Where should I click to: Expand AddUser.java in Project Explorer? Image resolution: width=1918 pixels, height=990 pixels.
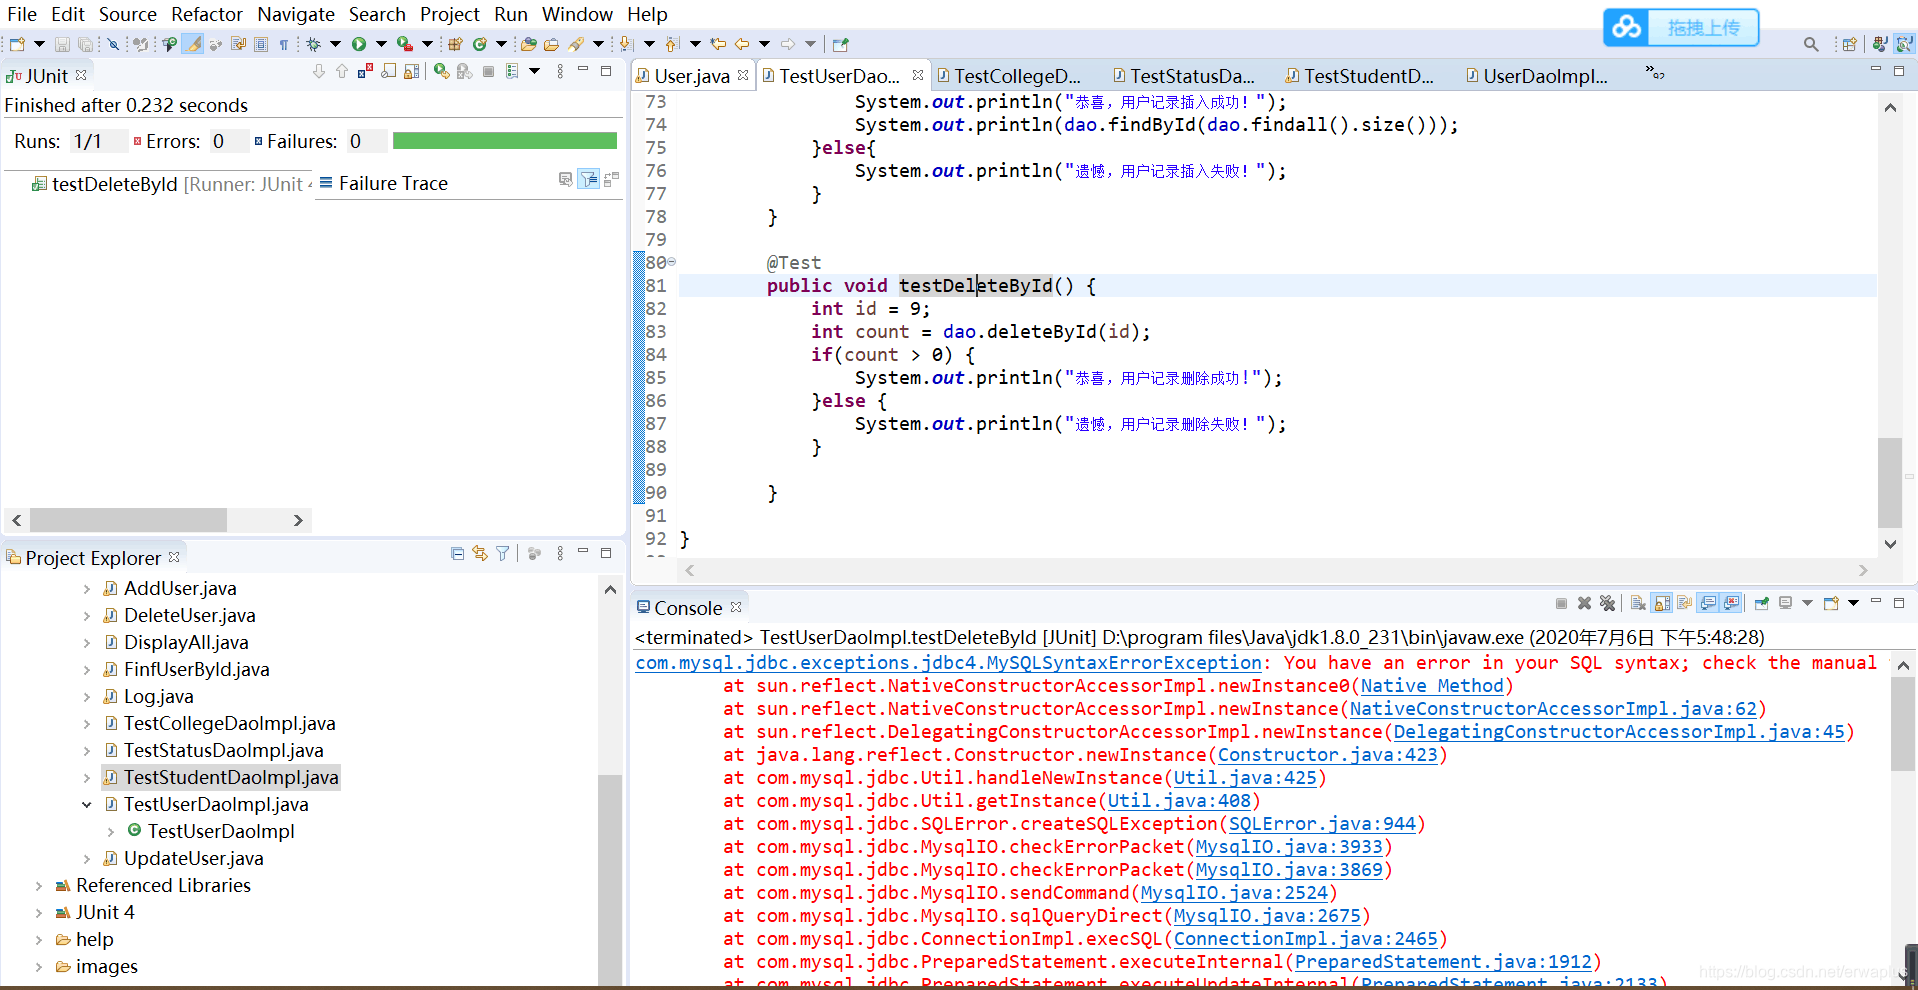pos(87,589)
